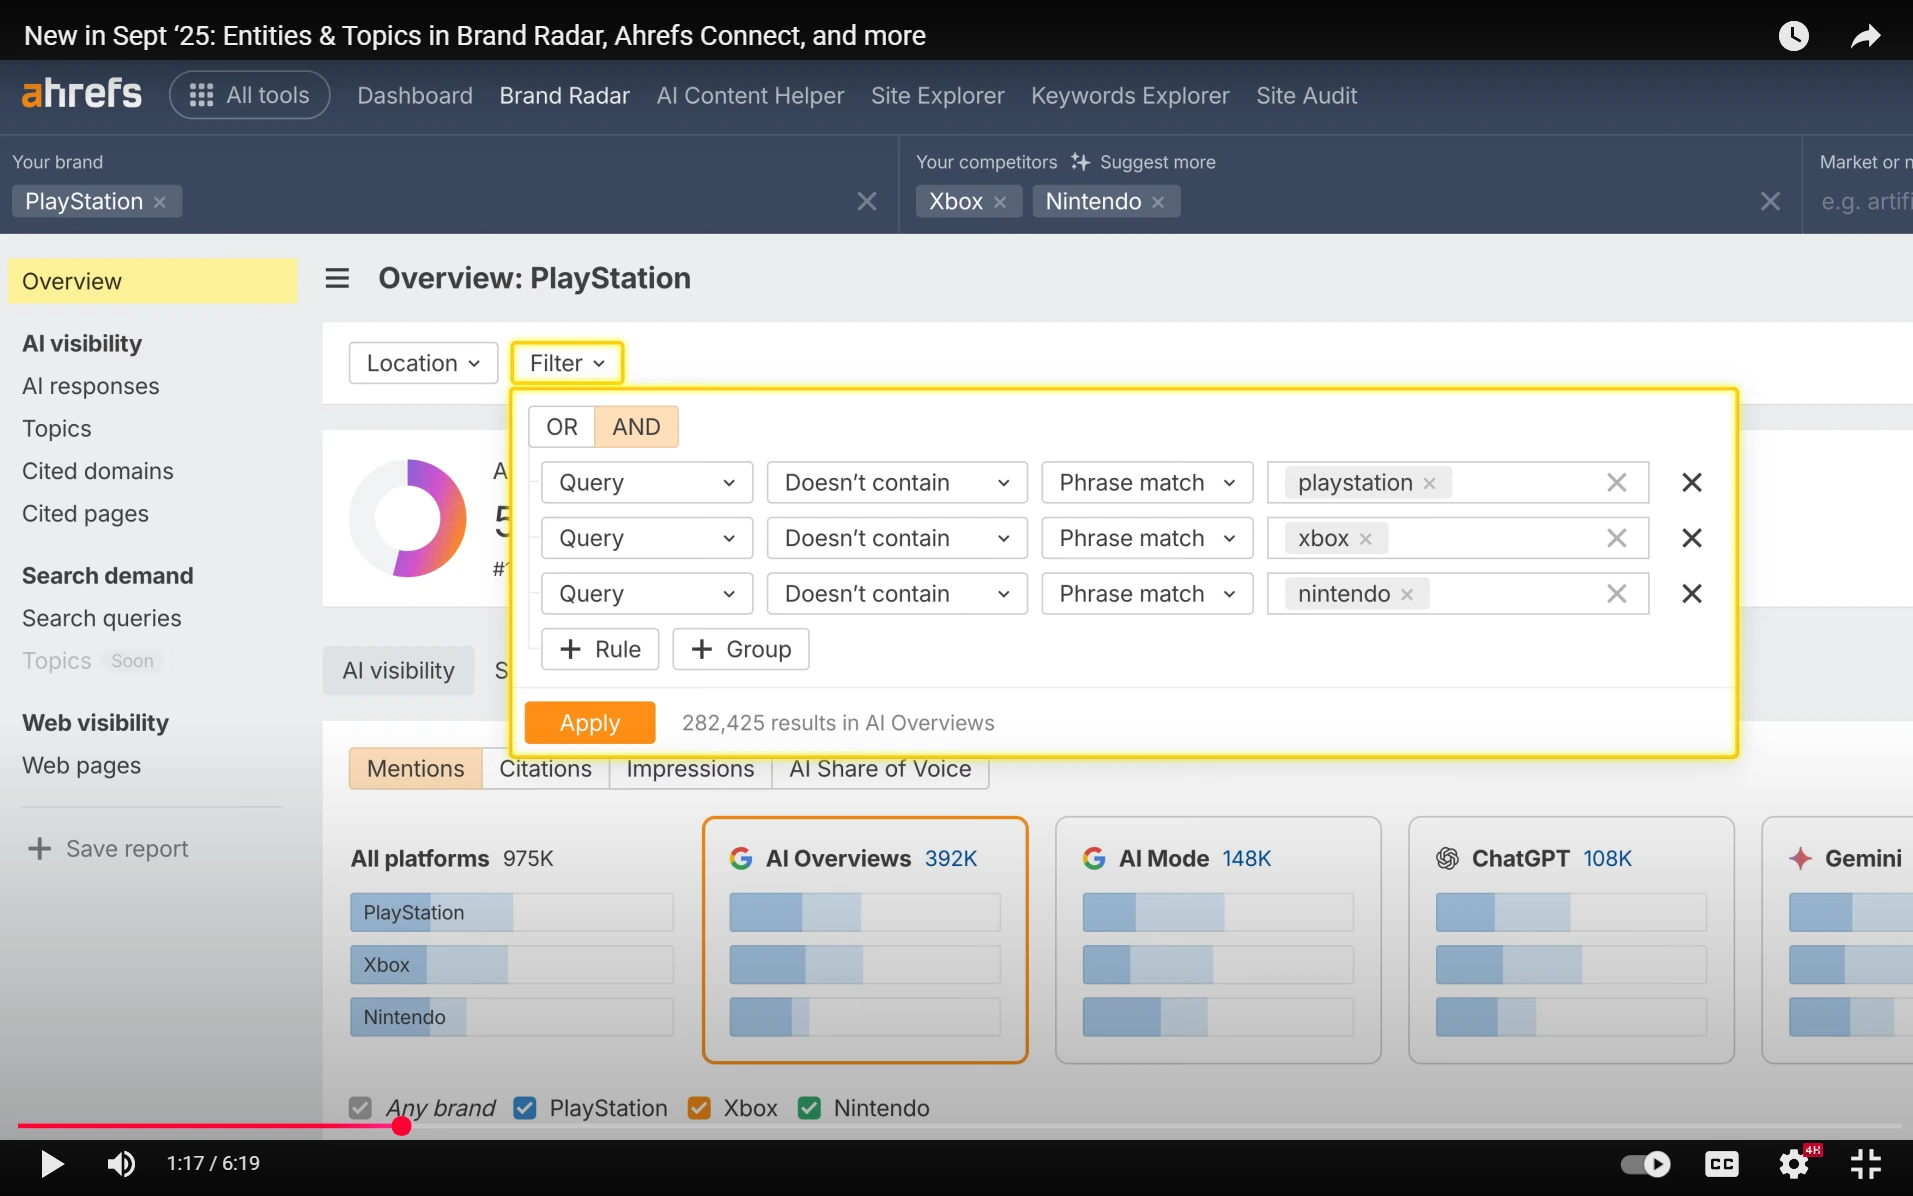Open the hamburger menu beside Overview title
The image size is (1913, 1196).
coord(337,278)
